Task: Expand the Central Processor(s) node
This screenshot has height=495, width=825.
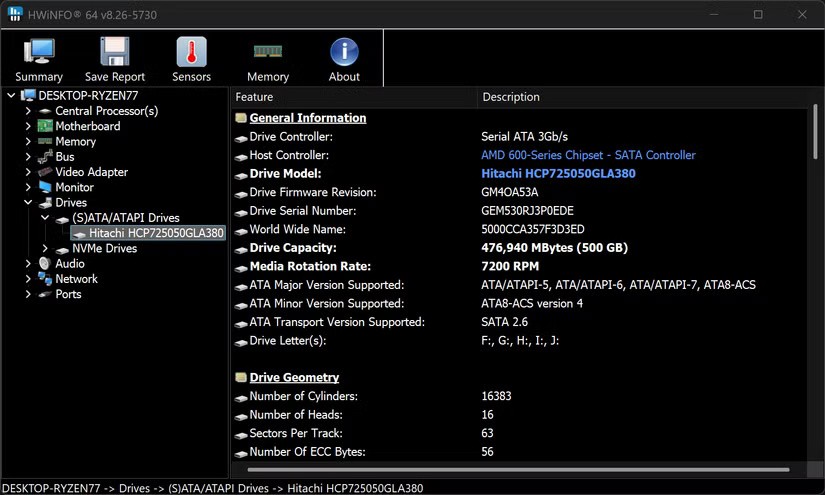Action: click(x=28, y=111)
